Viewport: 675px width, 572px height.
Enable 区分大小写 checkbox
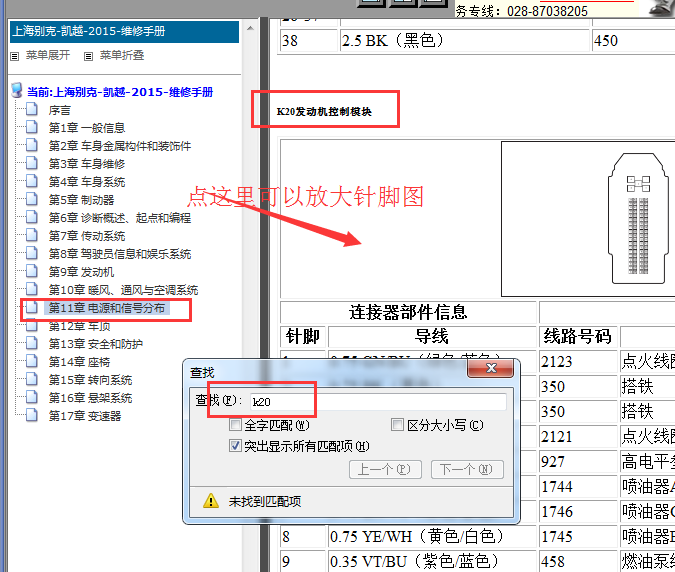click(397, 425)
